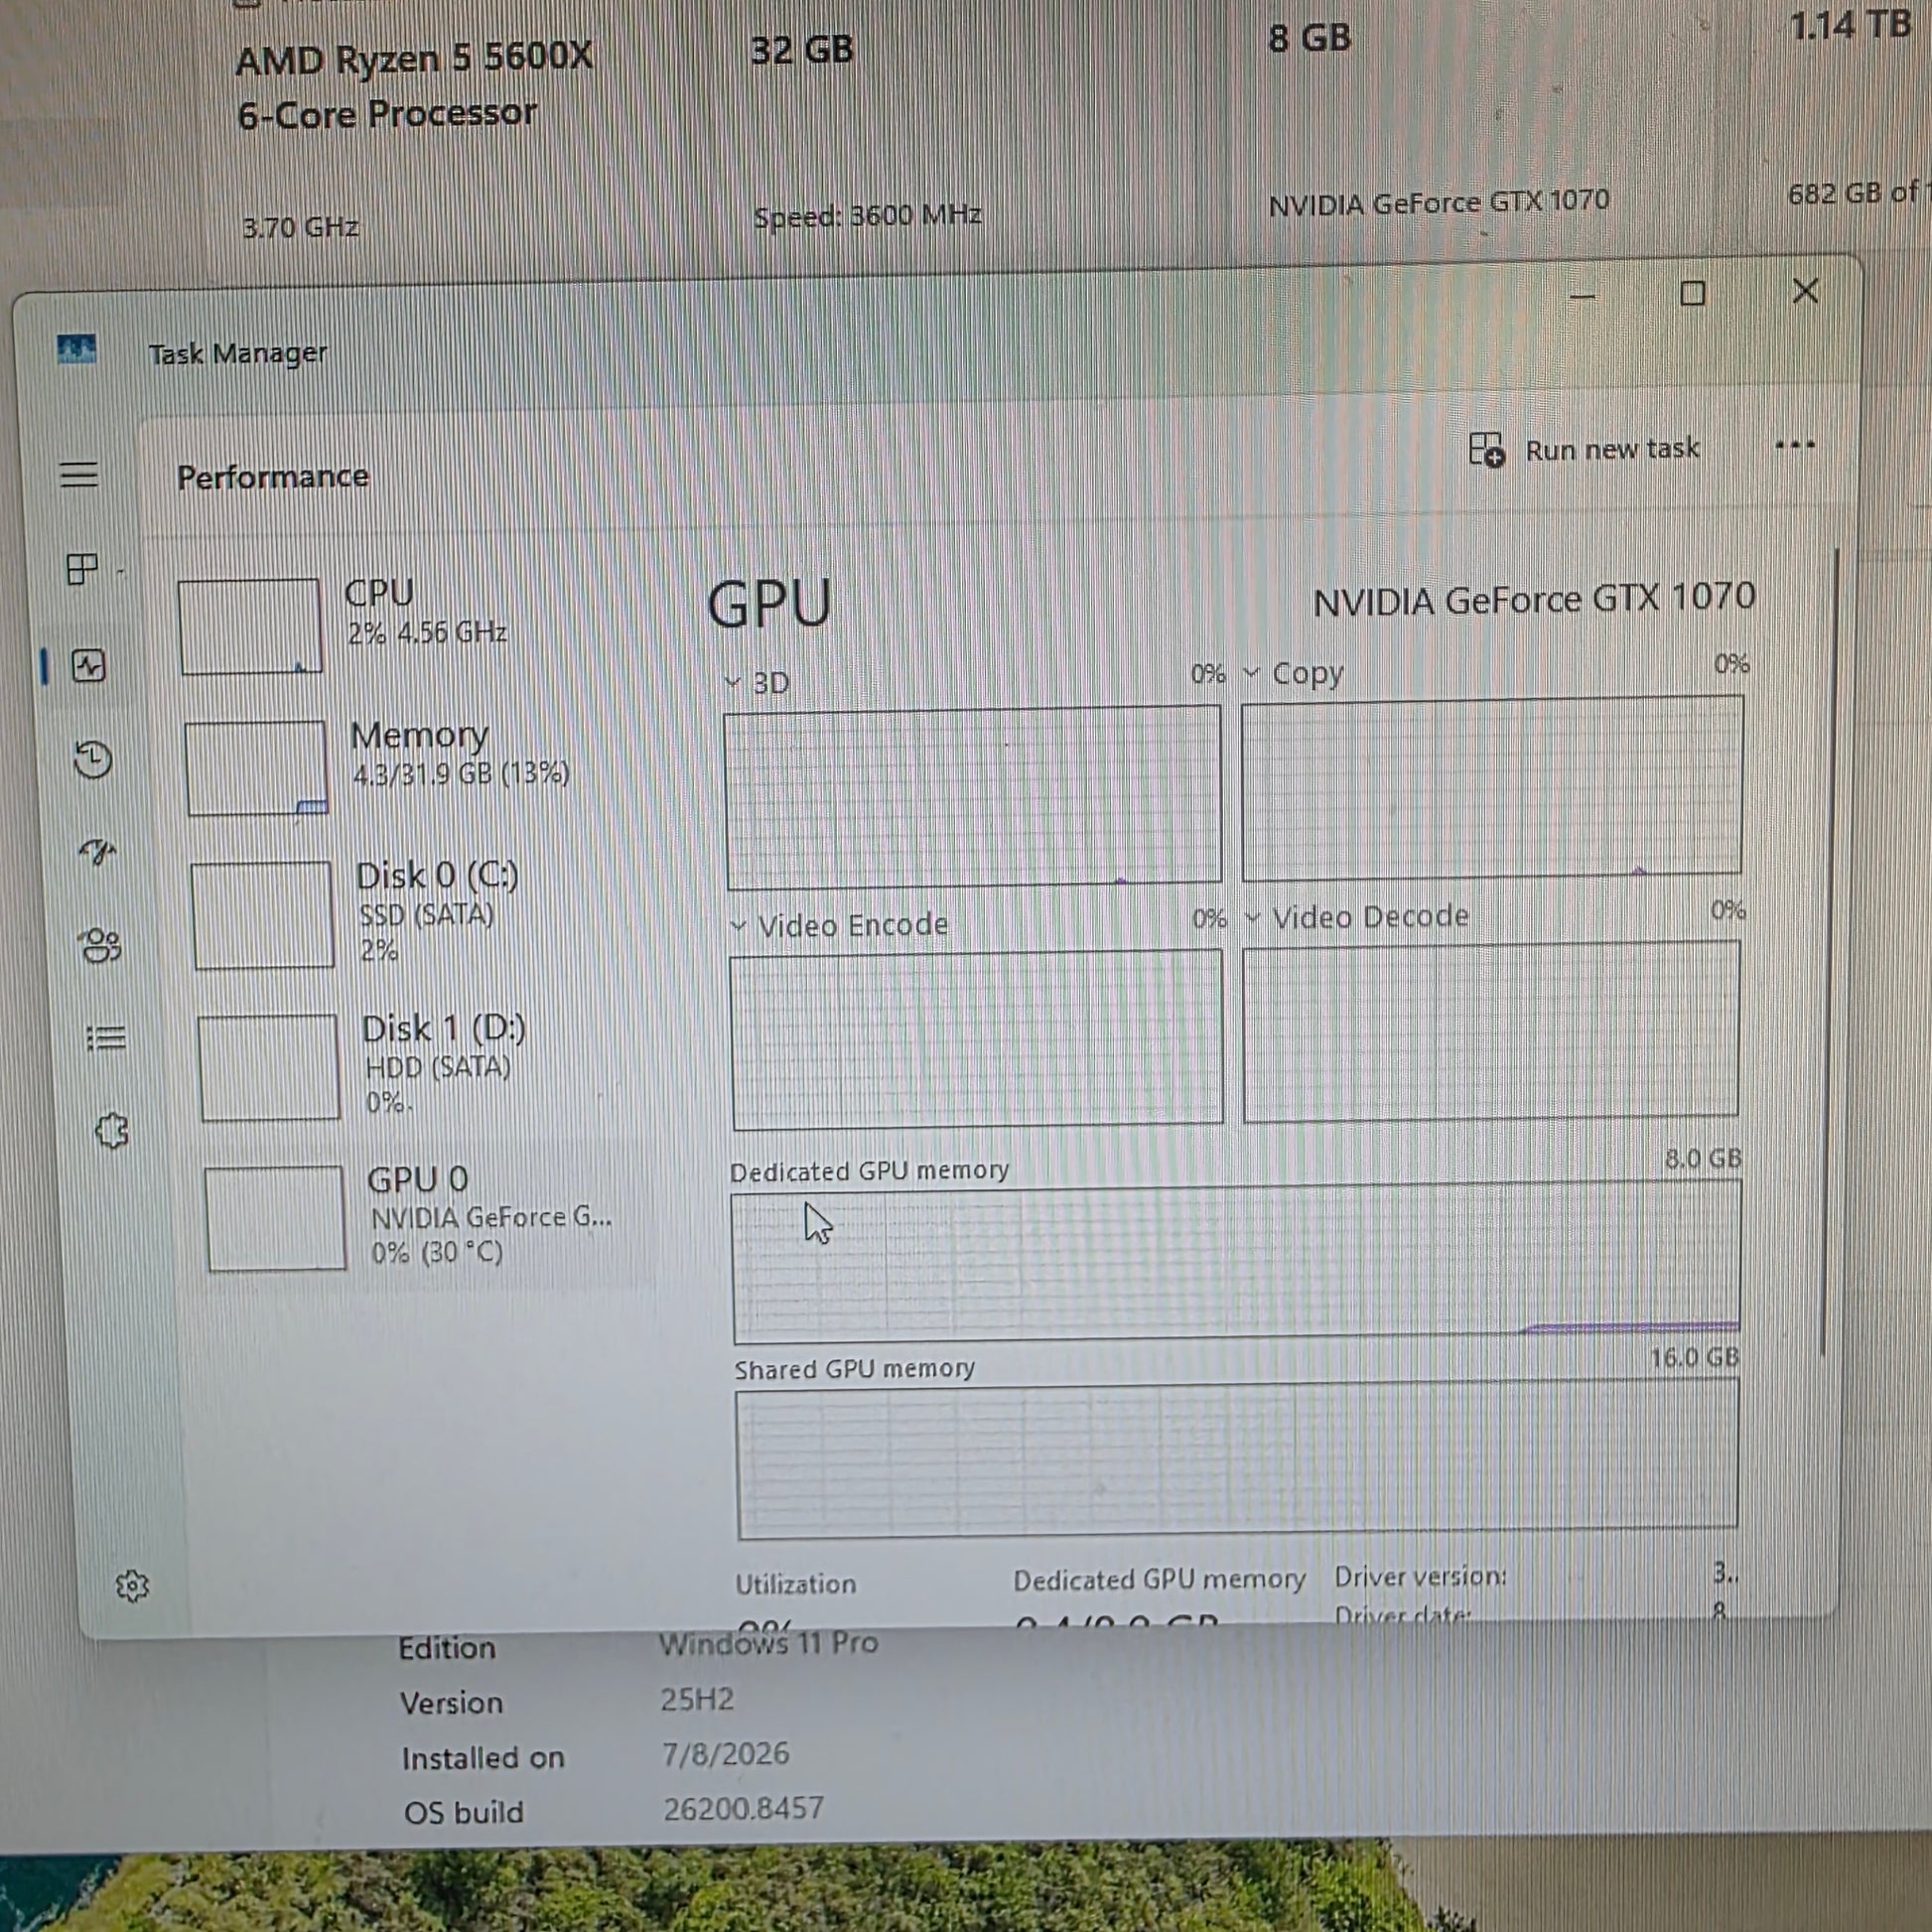Click the large "GPU" heading
Image resolution: width=1932 pixels, height=1932 pixels.
coord(769,604)
